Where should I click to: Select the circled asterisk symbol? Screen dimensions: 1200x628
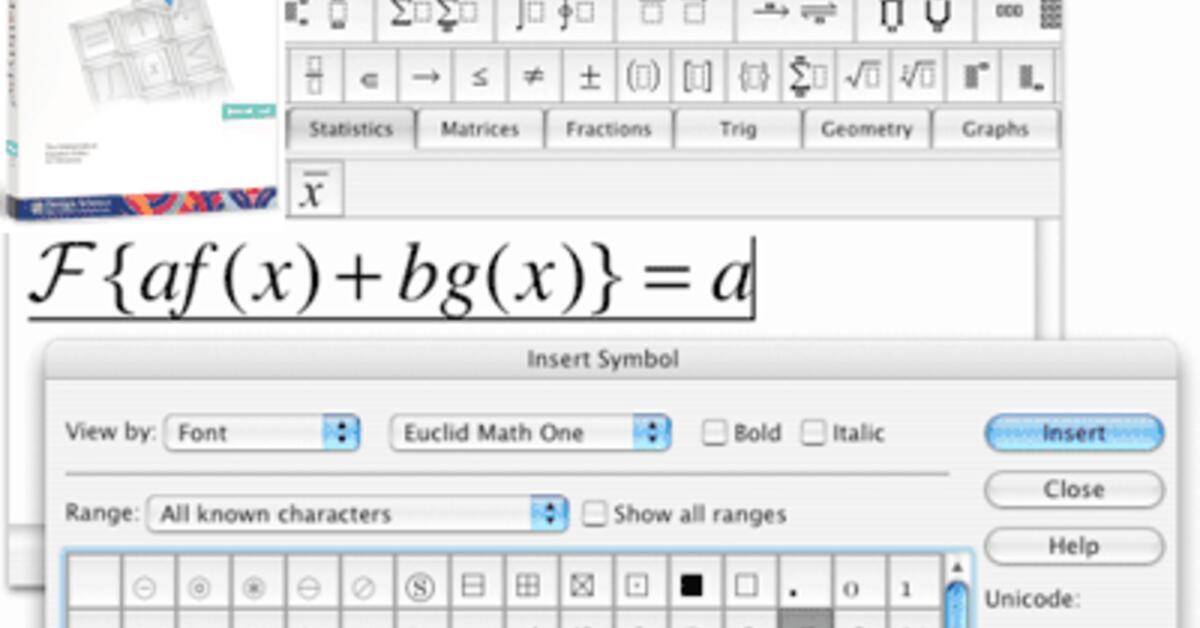(255, 588)
